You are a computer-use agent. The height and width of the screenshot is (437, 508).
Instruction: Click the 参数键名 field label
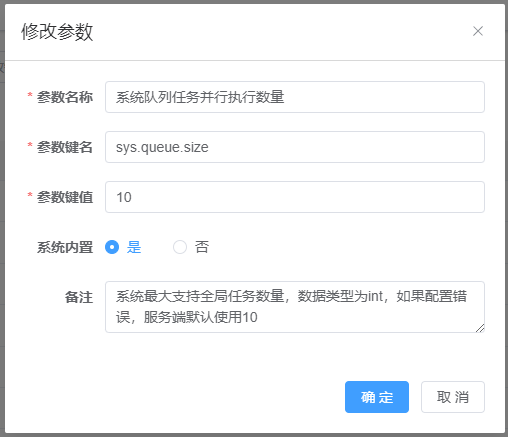pyautogui.click(x=65, y=147)
